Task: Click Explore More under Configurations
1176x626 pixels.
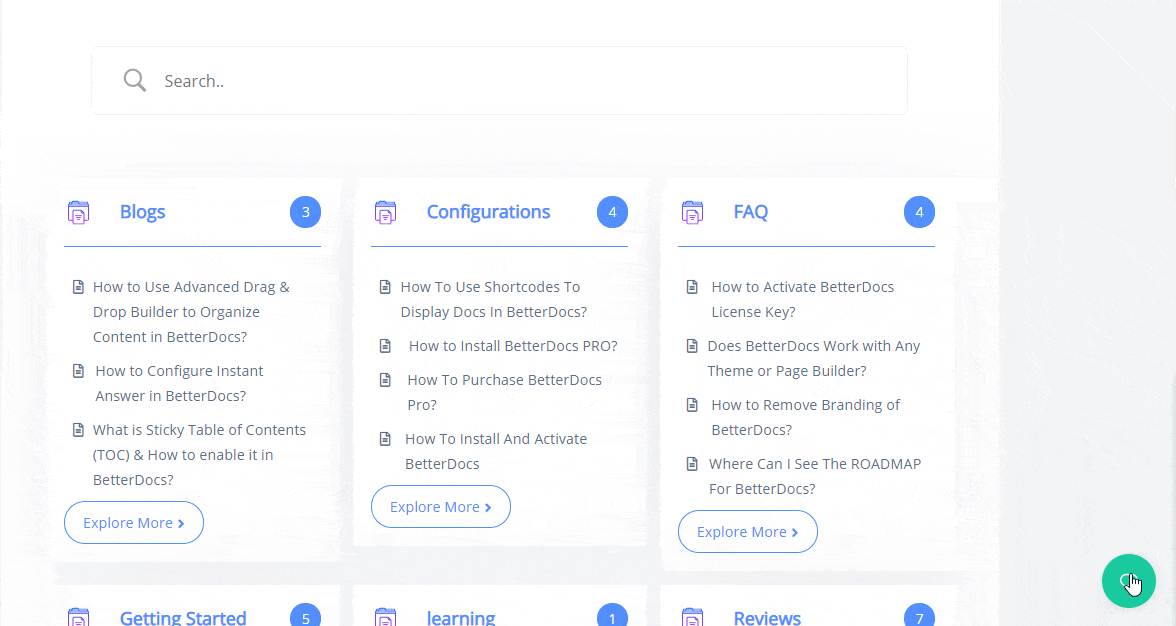Action: coord(440,507)
